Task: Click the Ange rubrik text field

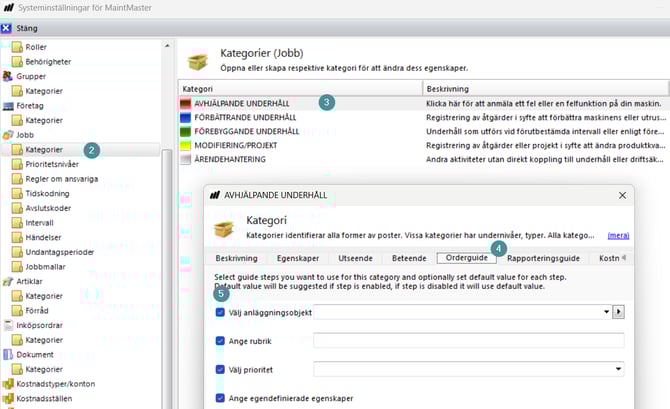Action: pos(468,341)
